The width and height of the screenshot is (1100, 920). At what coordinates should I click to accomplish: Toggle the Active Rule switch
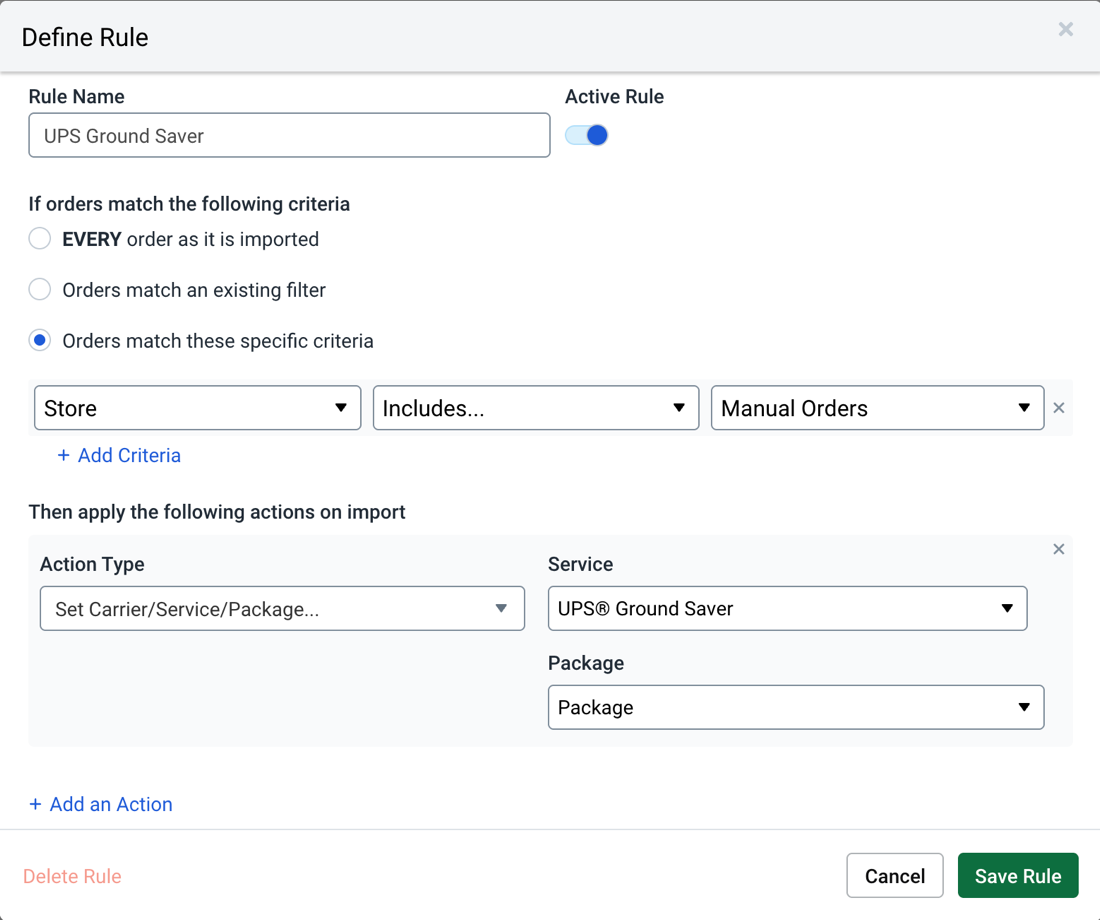586,135
